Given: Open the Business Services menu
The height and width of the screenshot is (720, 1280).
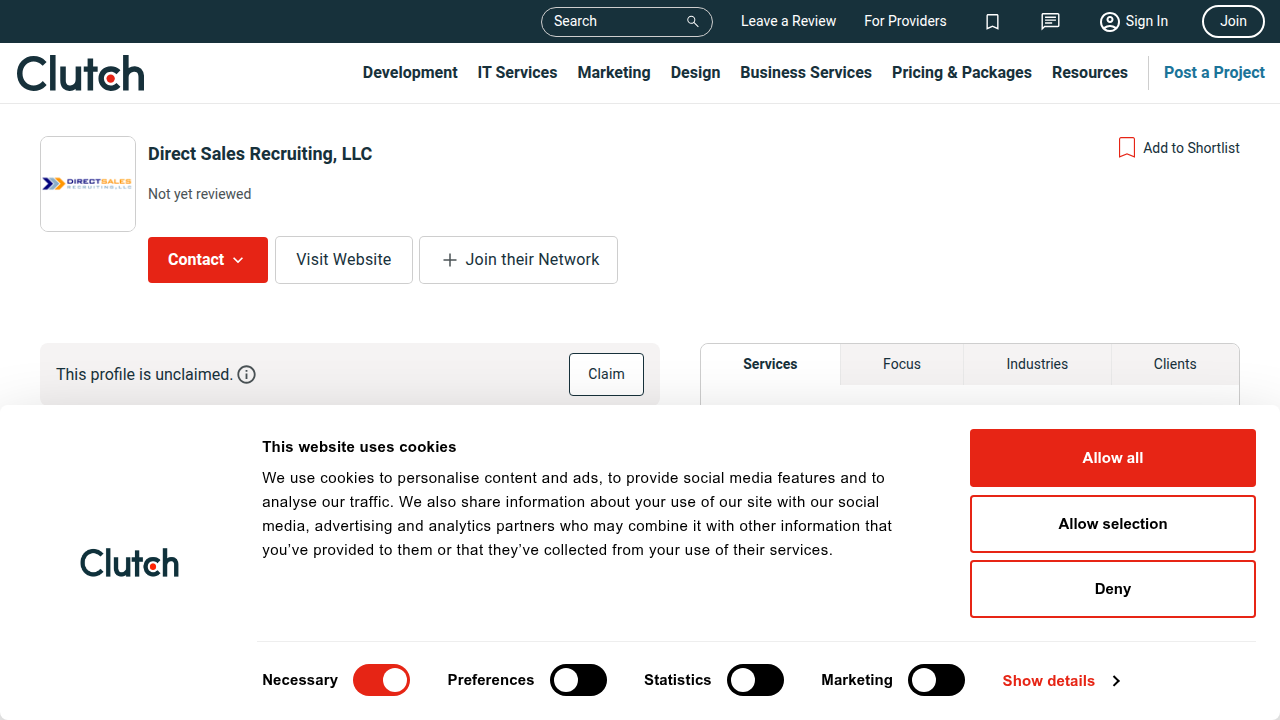Looking at the screenshot, I should coord(806,73).
